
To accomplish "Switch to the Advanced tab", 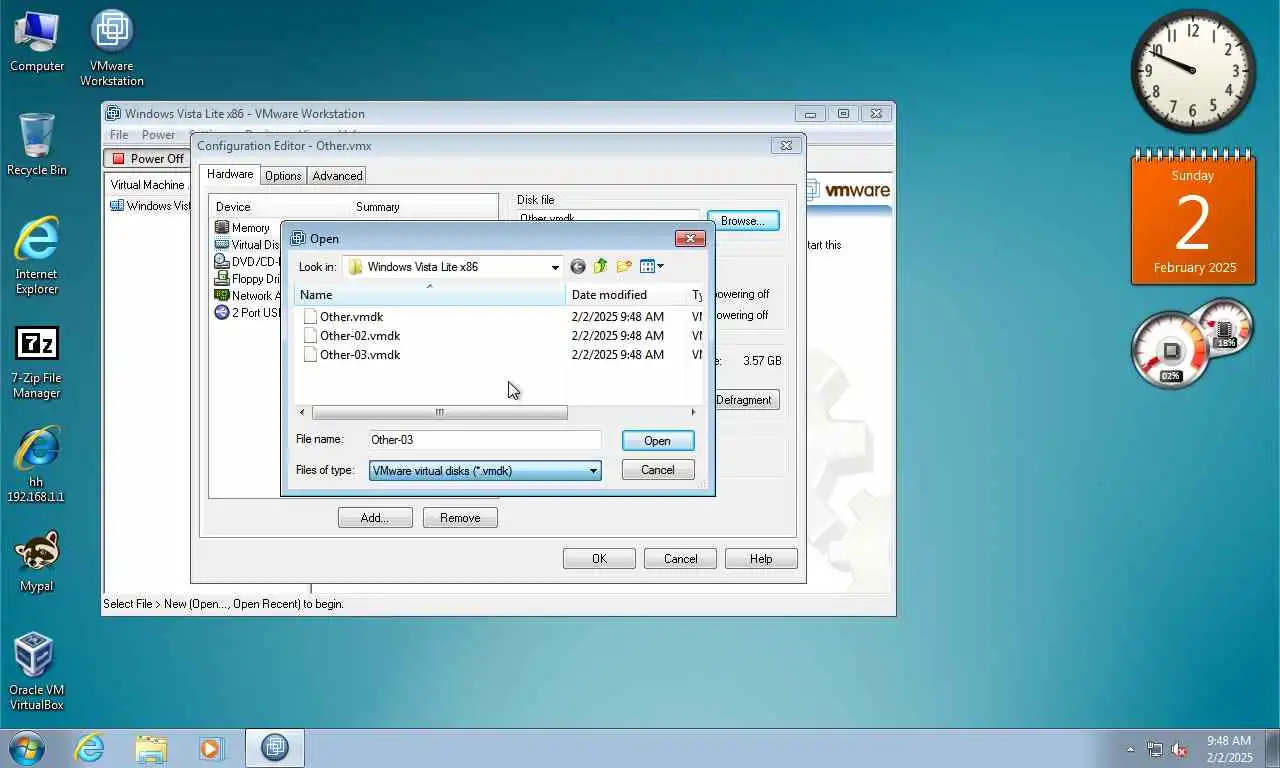I will [337, 176].
